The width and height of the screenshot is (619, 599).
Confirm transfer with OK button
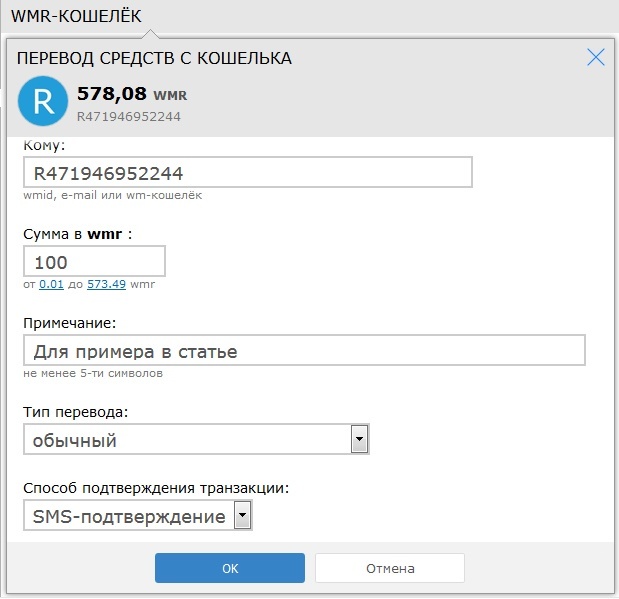[230, 568]
